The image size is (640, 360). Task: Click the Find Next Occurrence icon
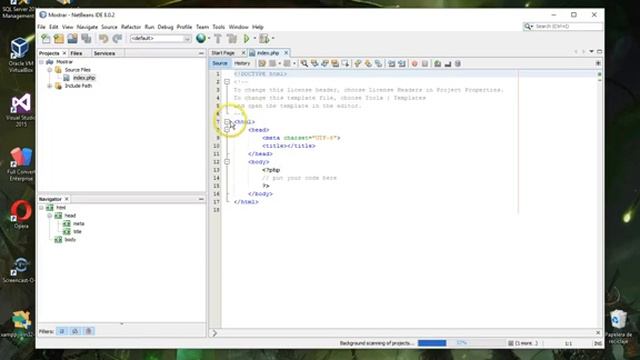coord(324,64)
